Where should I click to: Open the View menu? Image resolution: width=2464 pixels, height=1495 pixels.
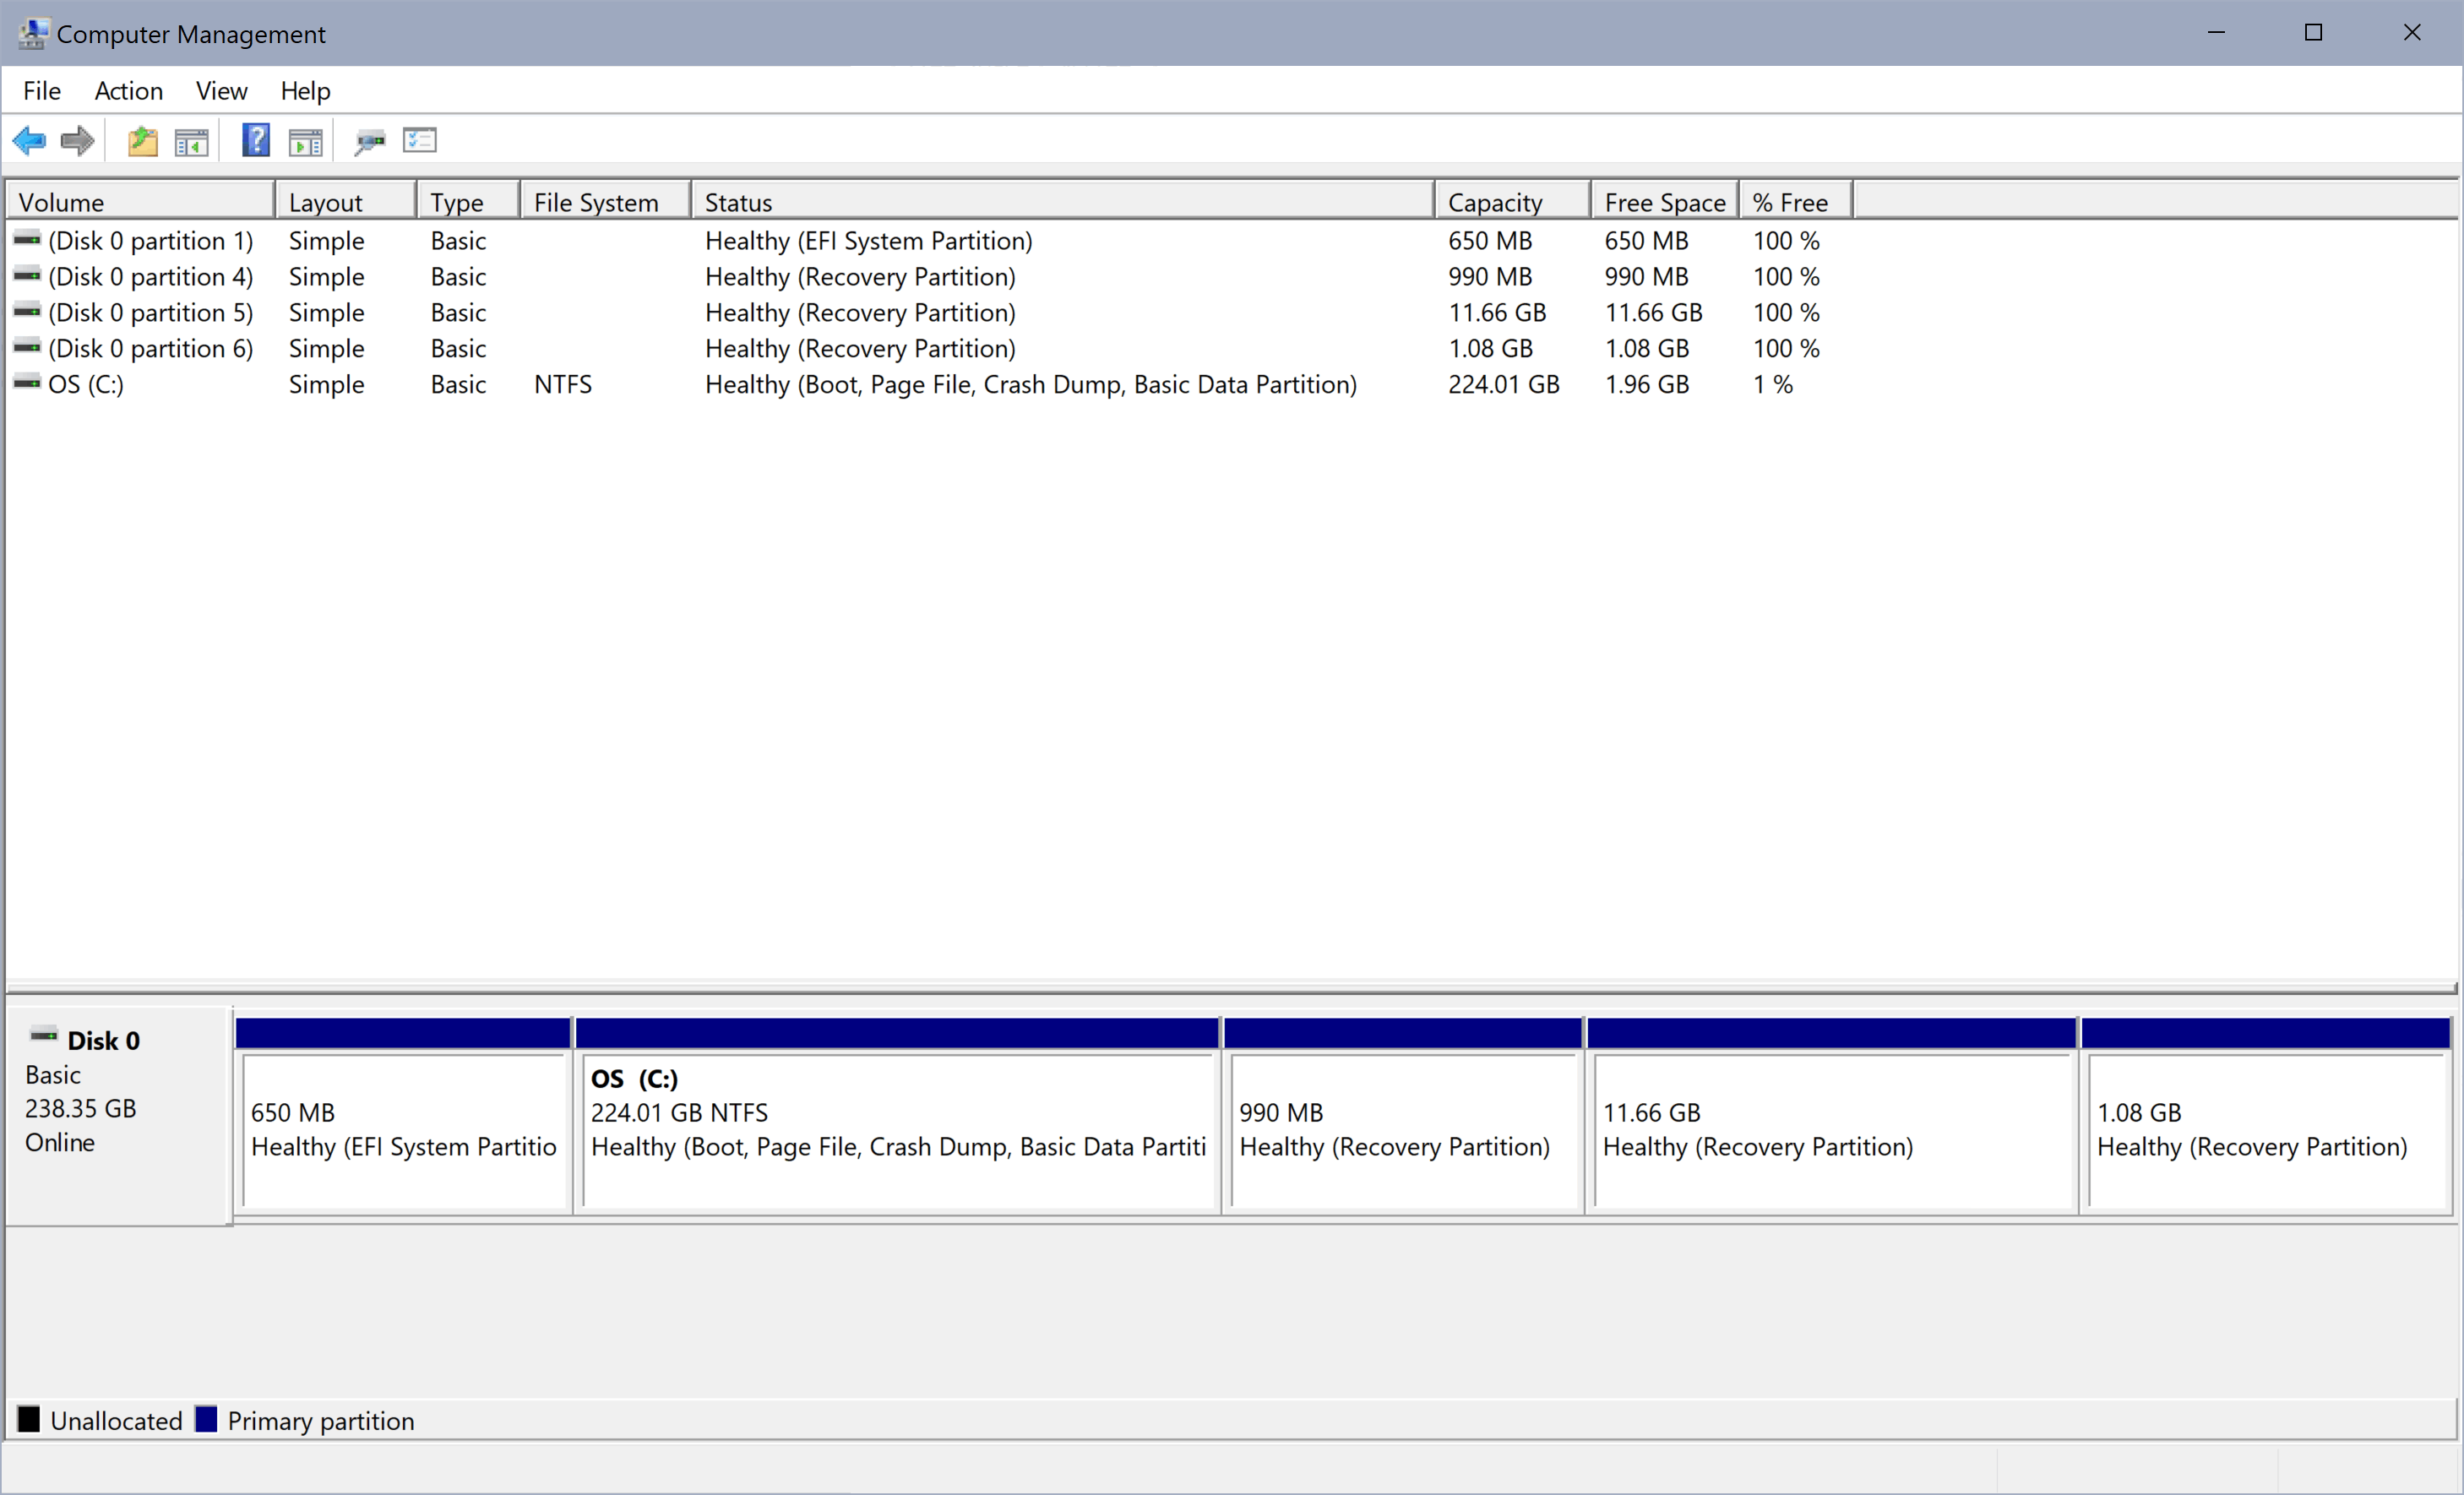click(221, 91)
